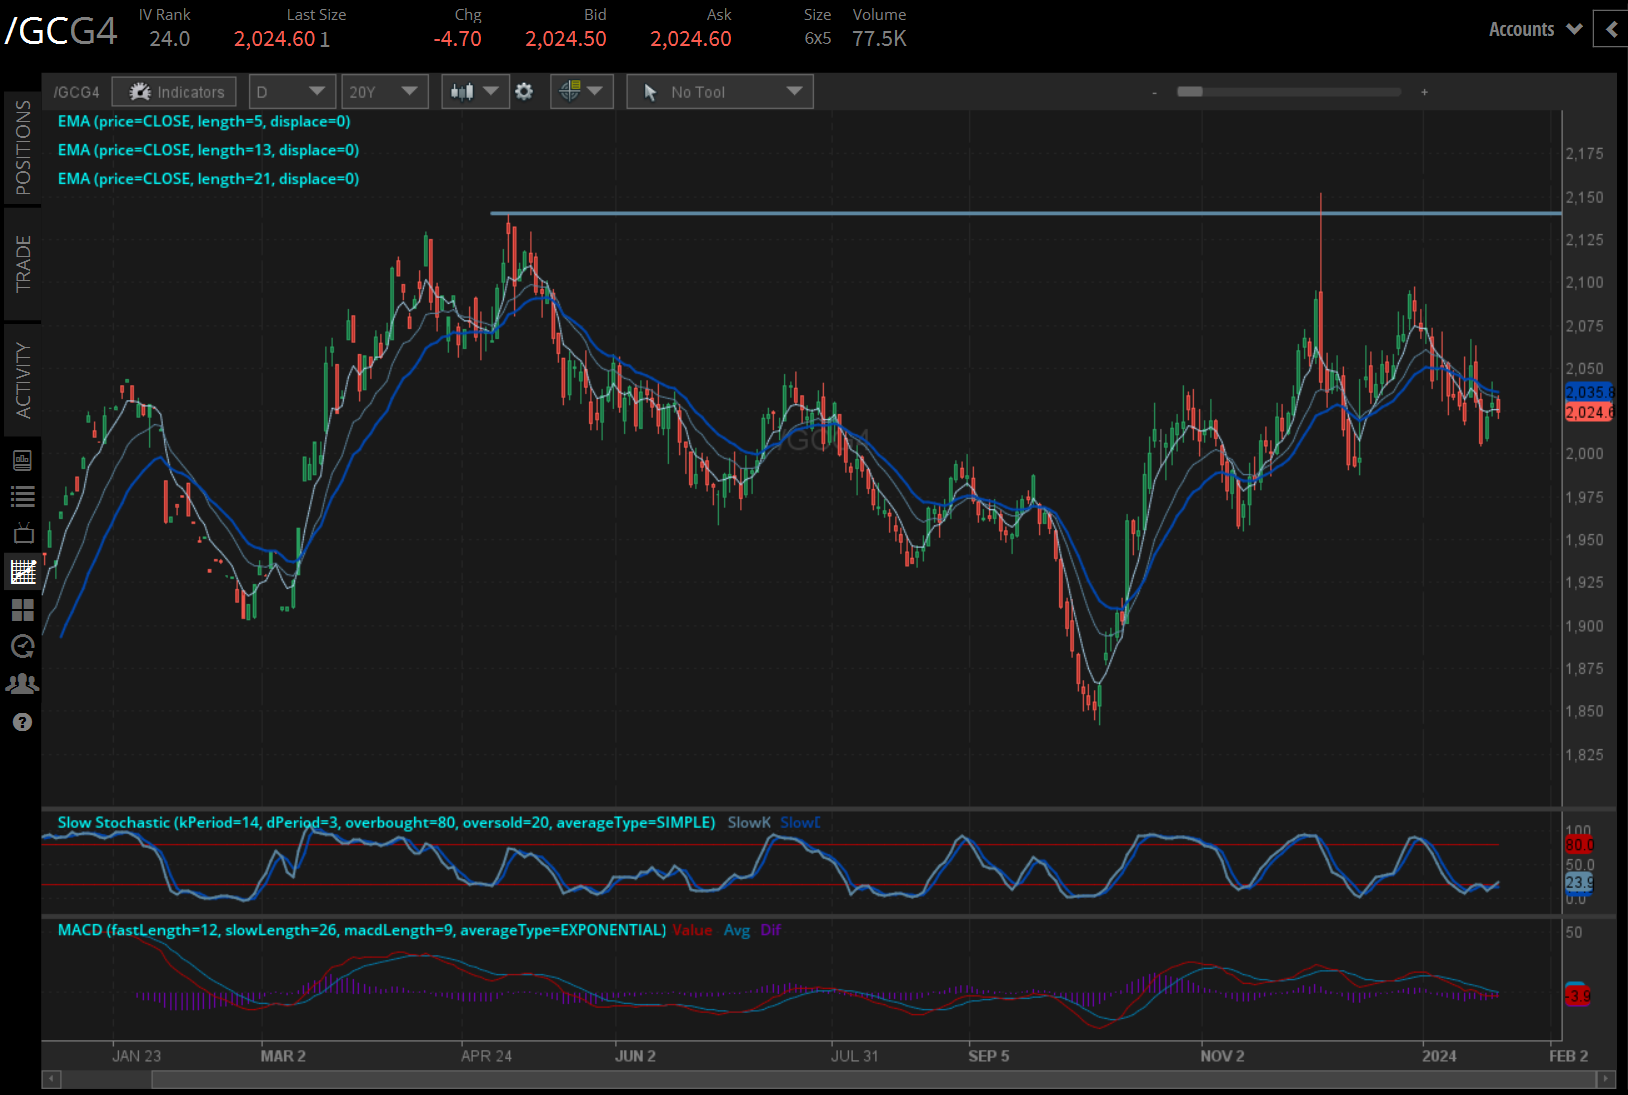This screenshot has width=1628, height=1095.
Task: Open the No Tool drawing dropdown
Action: (720, 92)
